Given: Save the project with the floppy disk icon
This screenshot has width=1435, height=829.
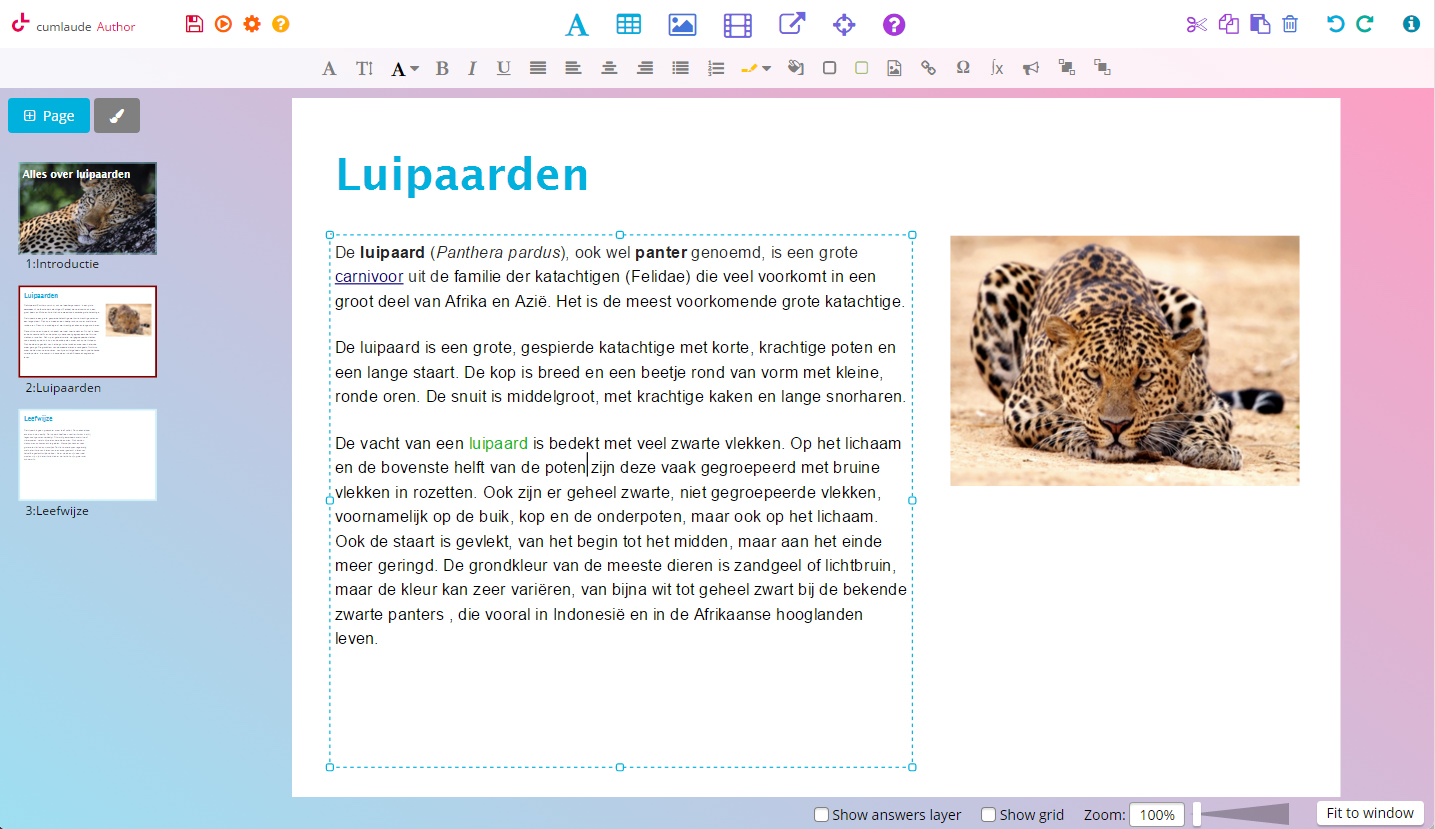Looking at the screenshot, I should 194,24.
